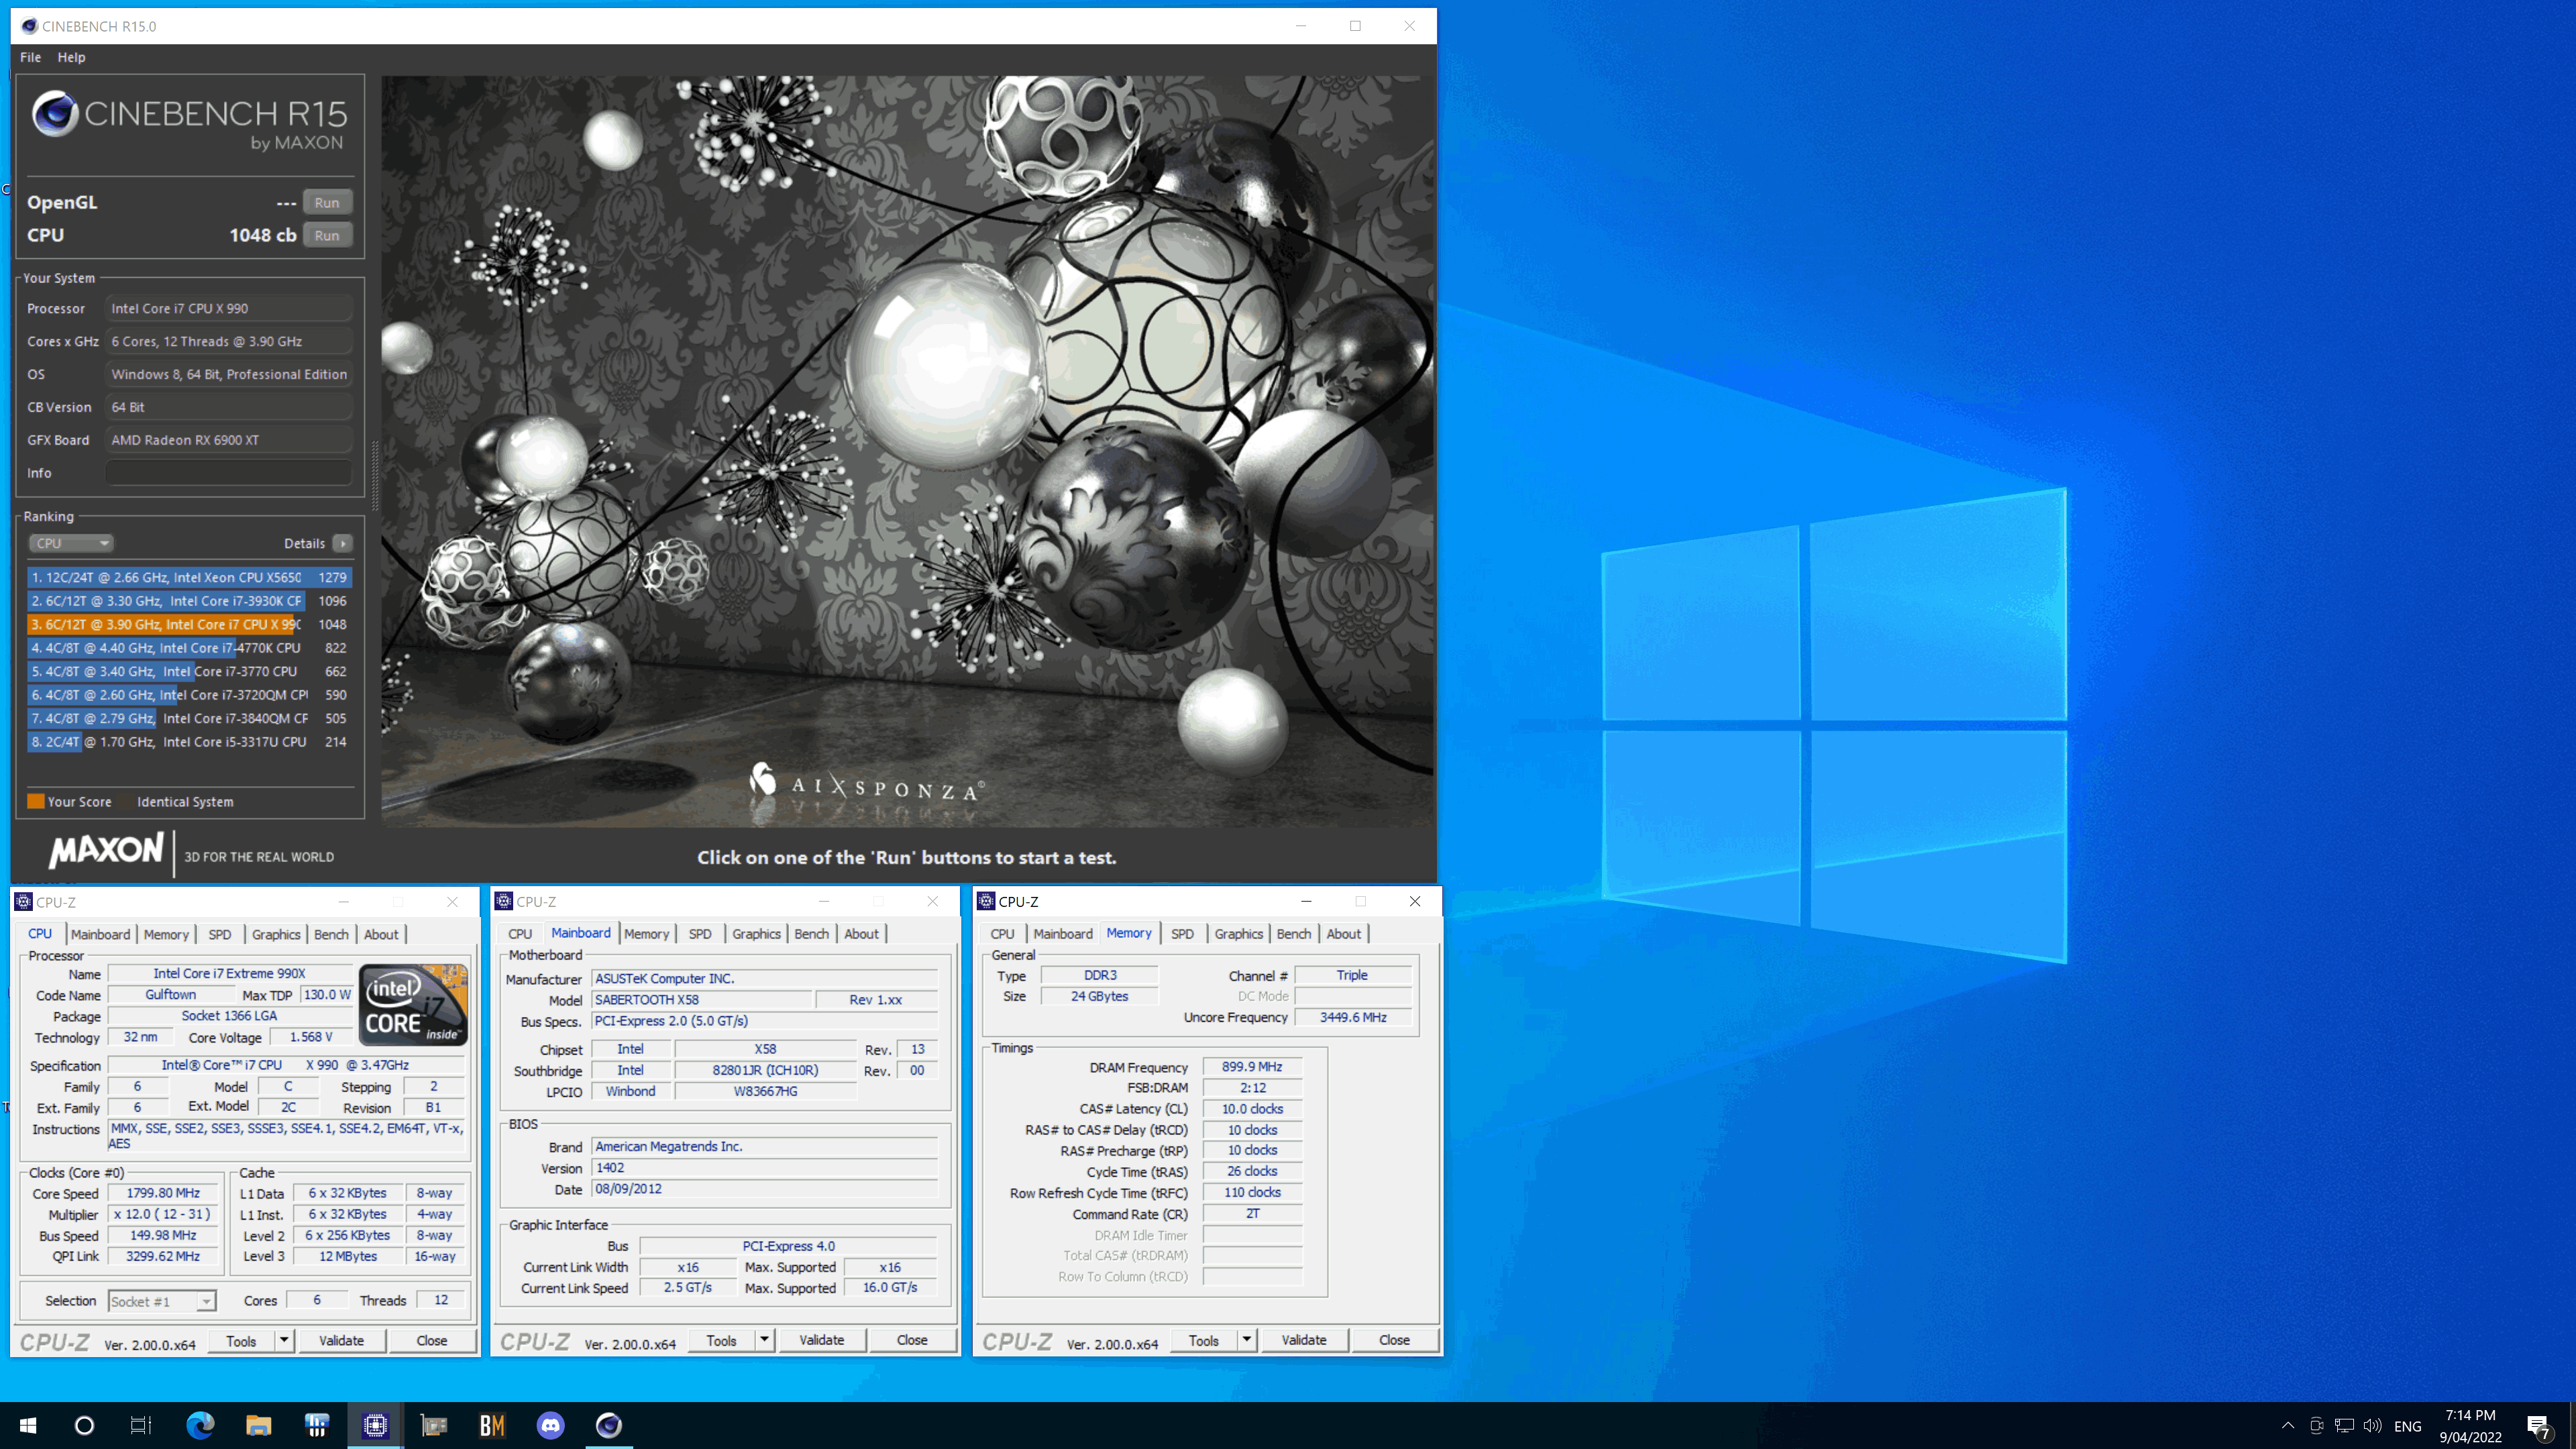The height and width of the screenshot is (1449, 2576).
Task: Select ranking entry Intel Xeon CPU X5650
Action: 189,577
